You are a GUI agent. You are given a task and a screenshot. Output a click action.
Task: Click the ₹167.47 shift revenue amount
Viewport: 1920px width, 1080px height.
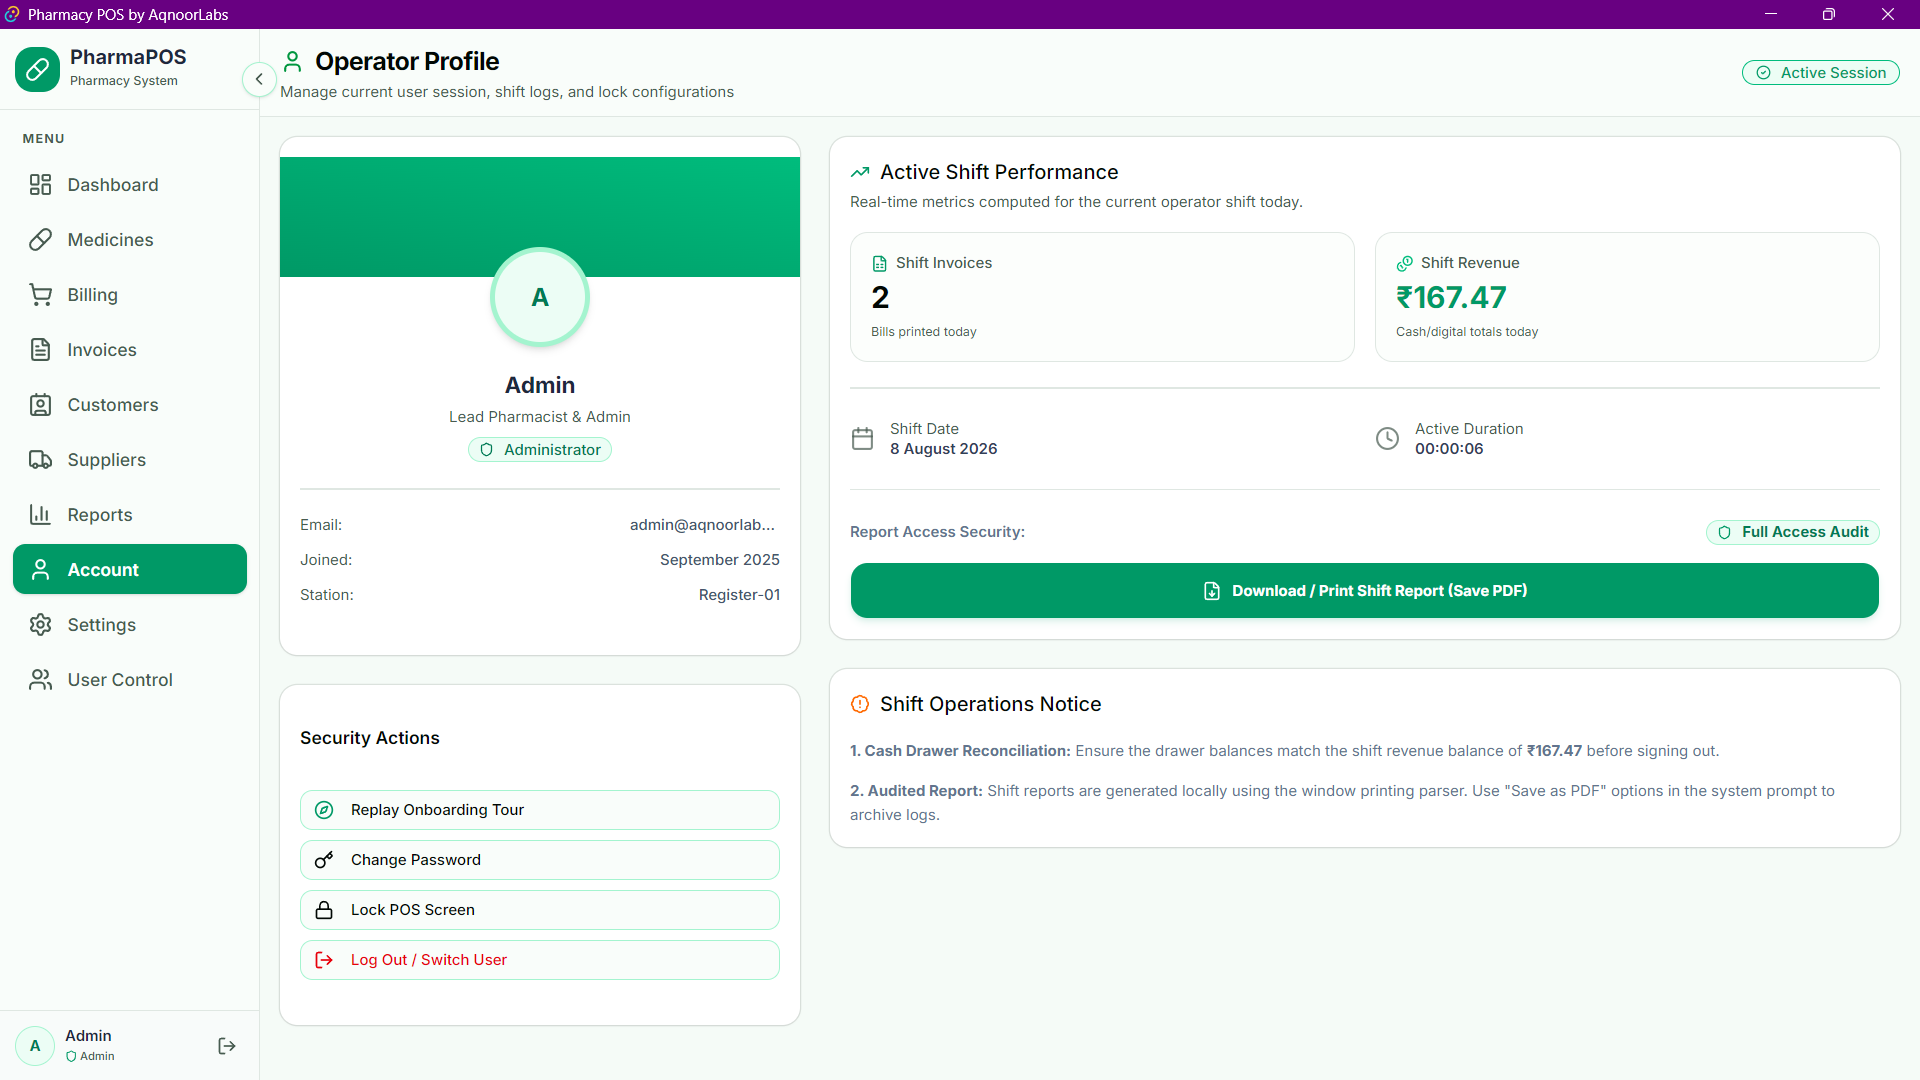click(x=1451, y=297)
